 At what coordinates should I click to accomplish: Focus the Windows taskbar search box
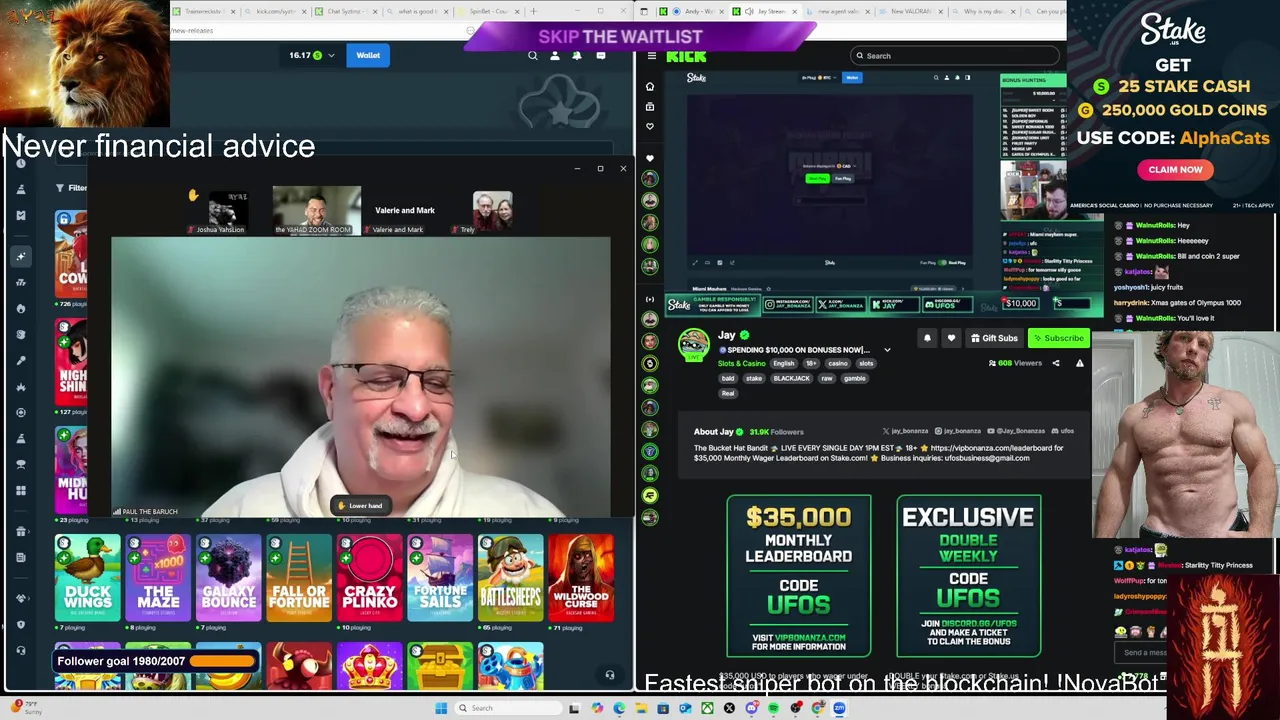coord(507,708)
